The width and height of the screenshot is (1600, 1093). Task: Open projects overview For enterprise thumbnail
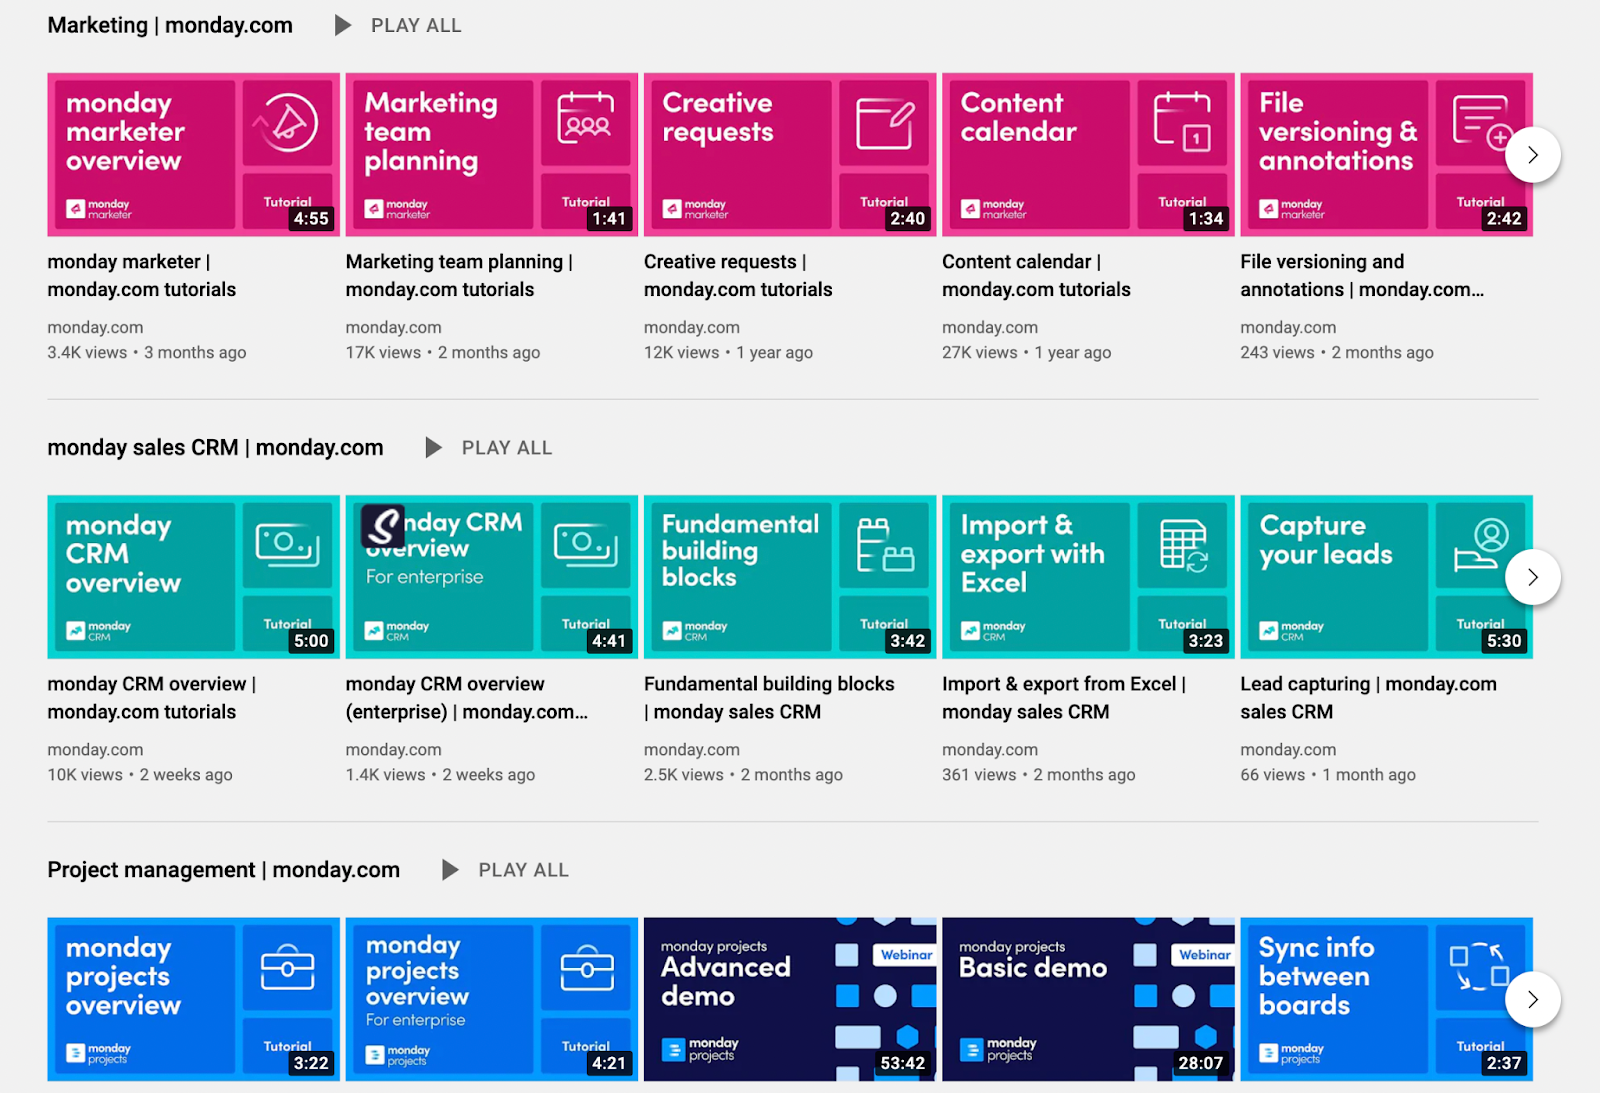point(492,999)
